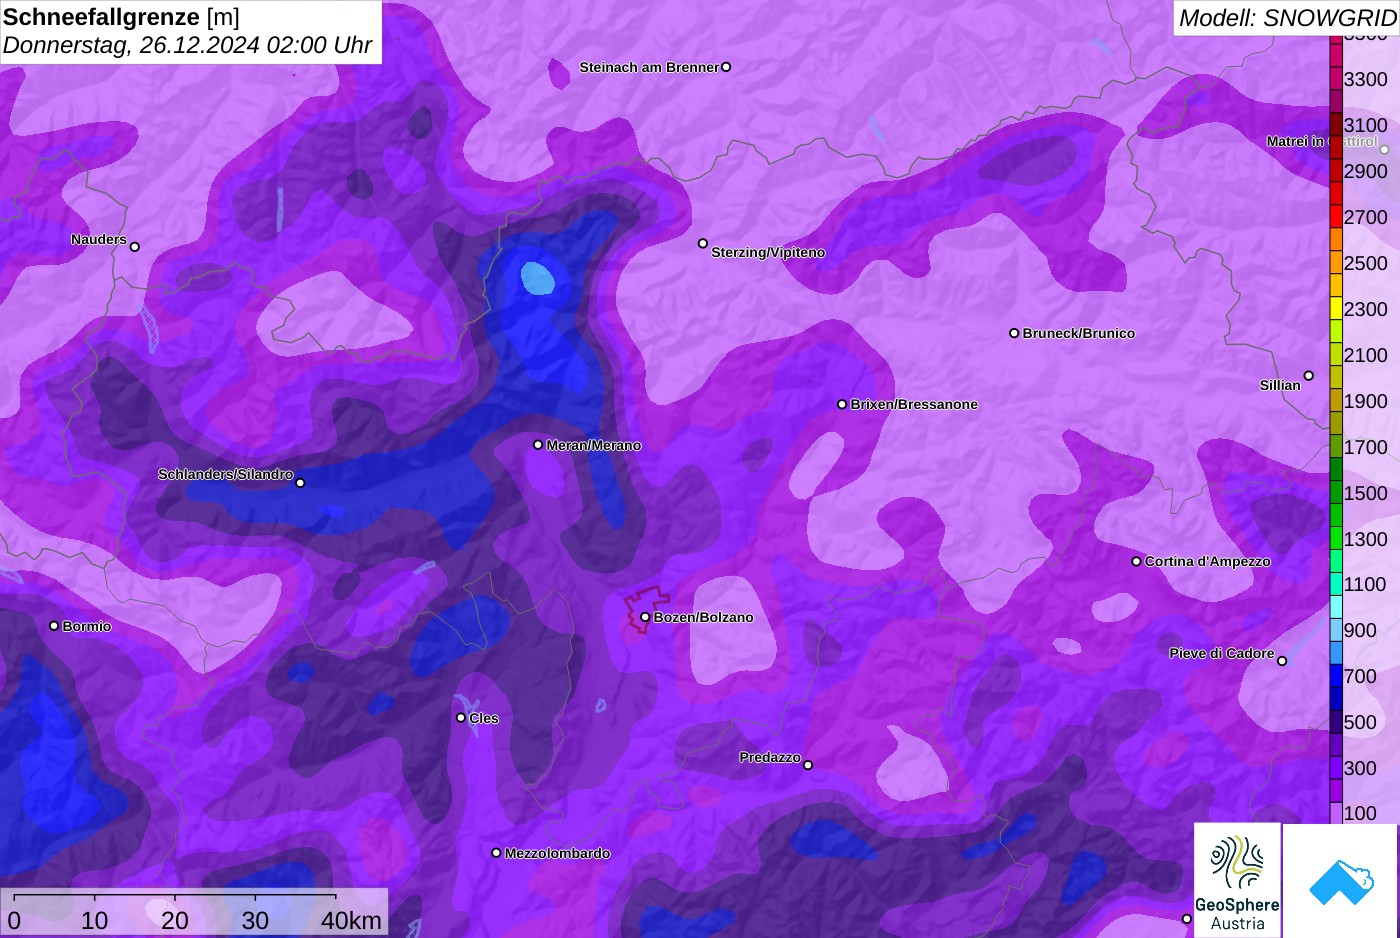Screen dimensions: 1400x938
Task: Click the 1100 turquoise legend swatch
Action: [x=1336, y=584]
